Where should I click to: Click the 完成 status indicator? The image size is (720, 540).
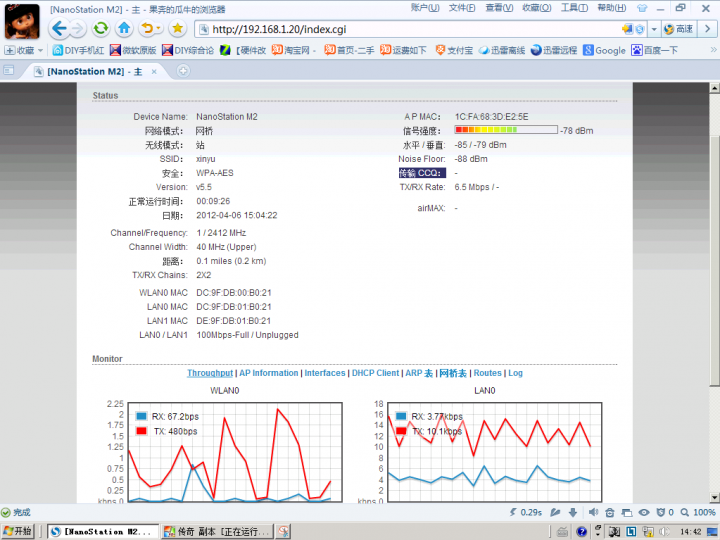pyautogui.click(x=16, y=512)
